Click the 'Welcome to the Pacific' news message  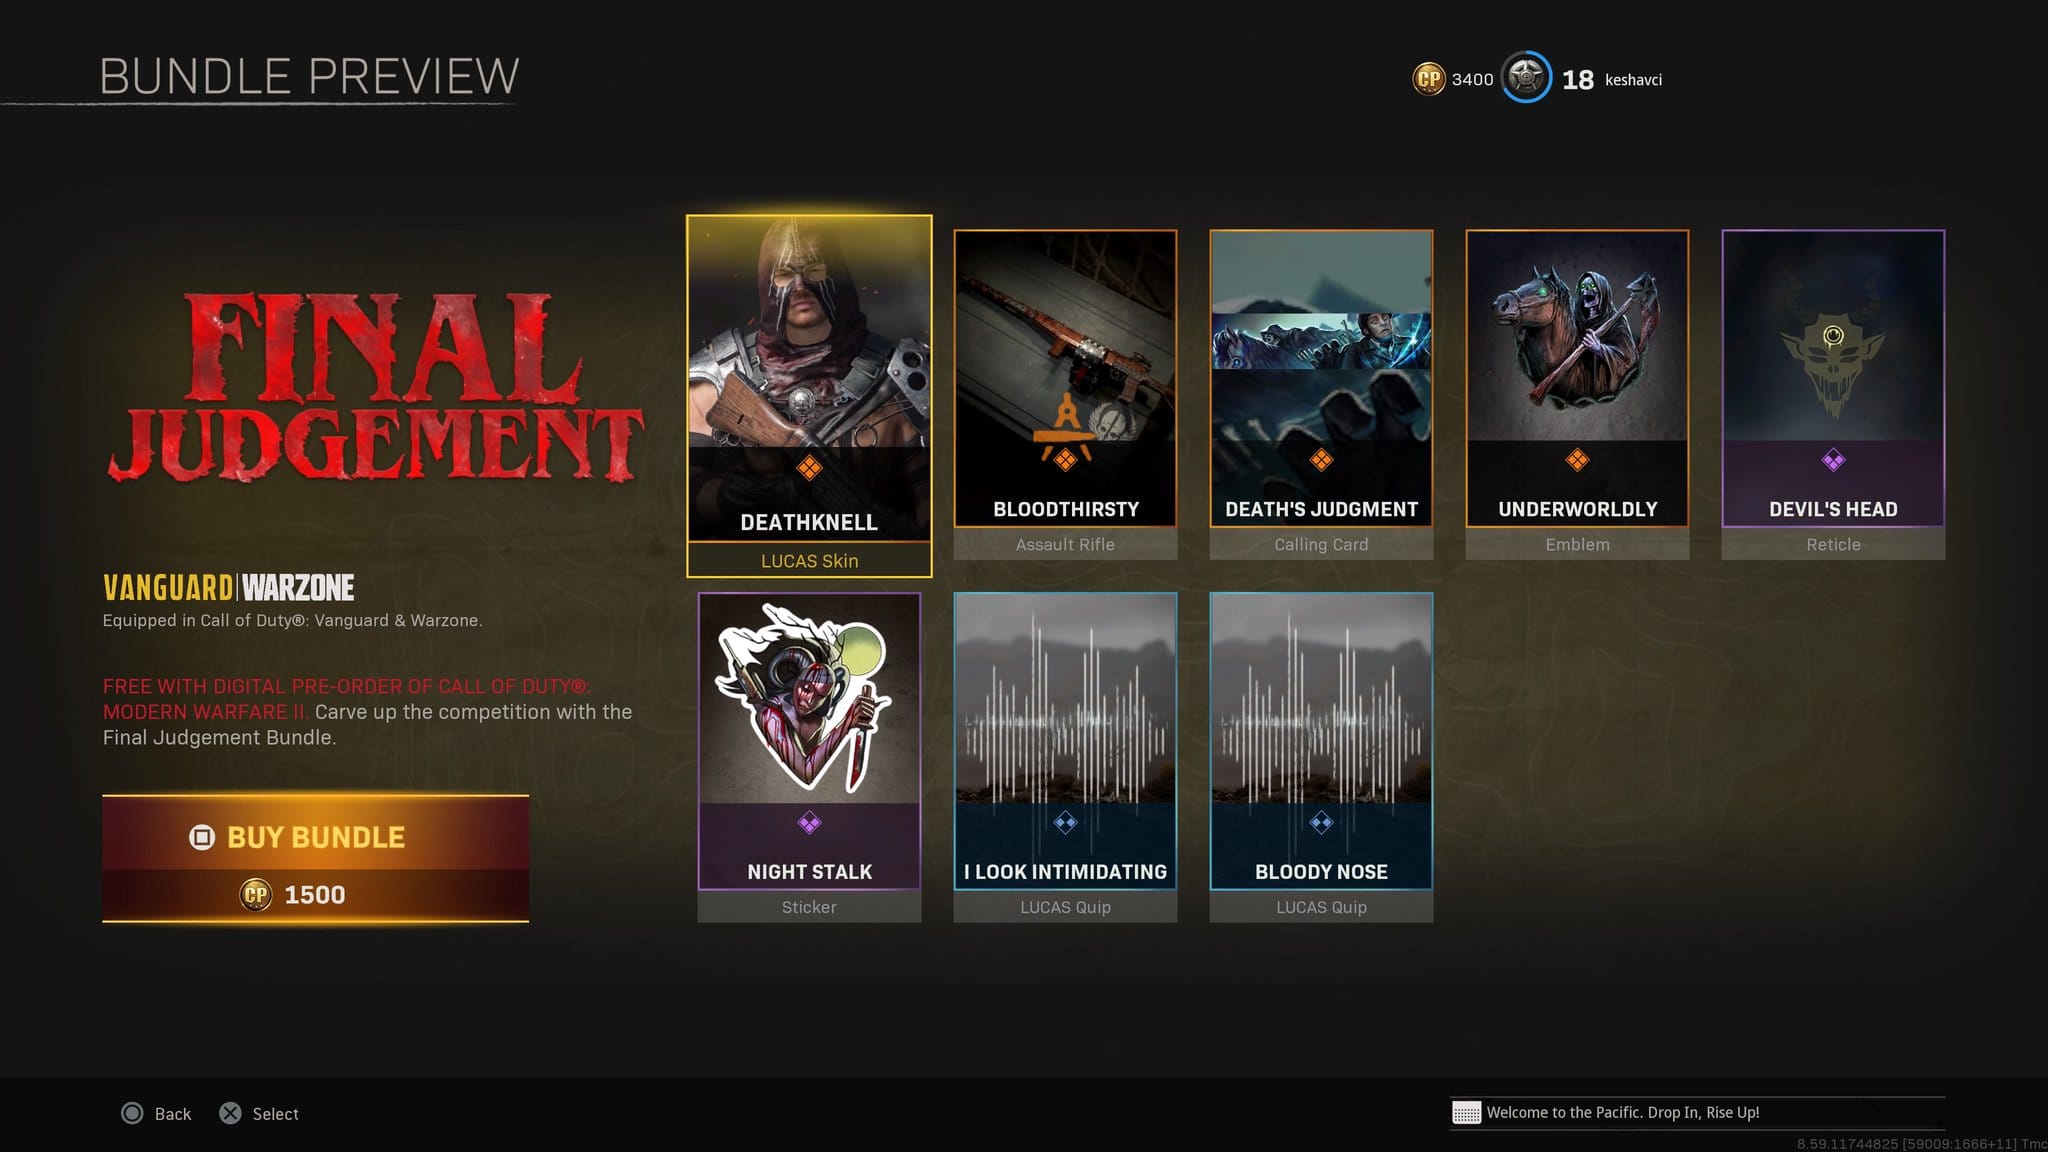pos(1622,1113)
